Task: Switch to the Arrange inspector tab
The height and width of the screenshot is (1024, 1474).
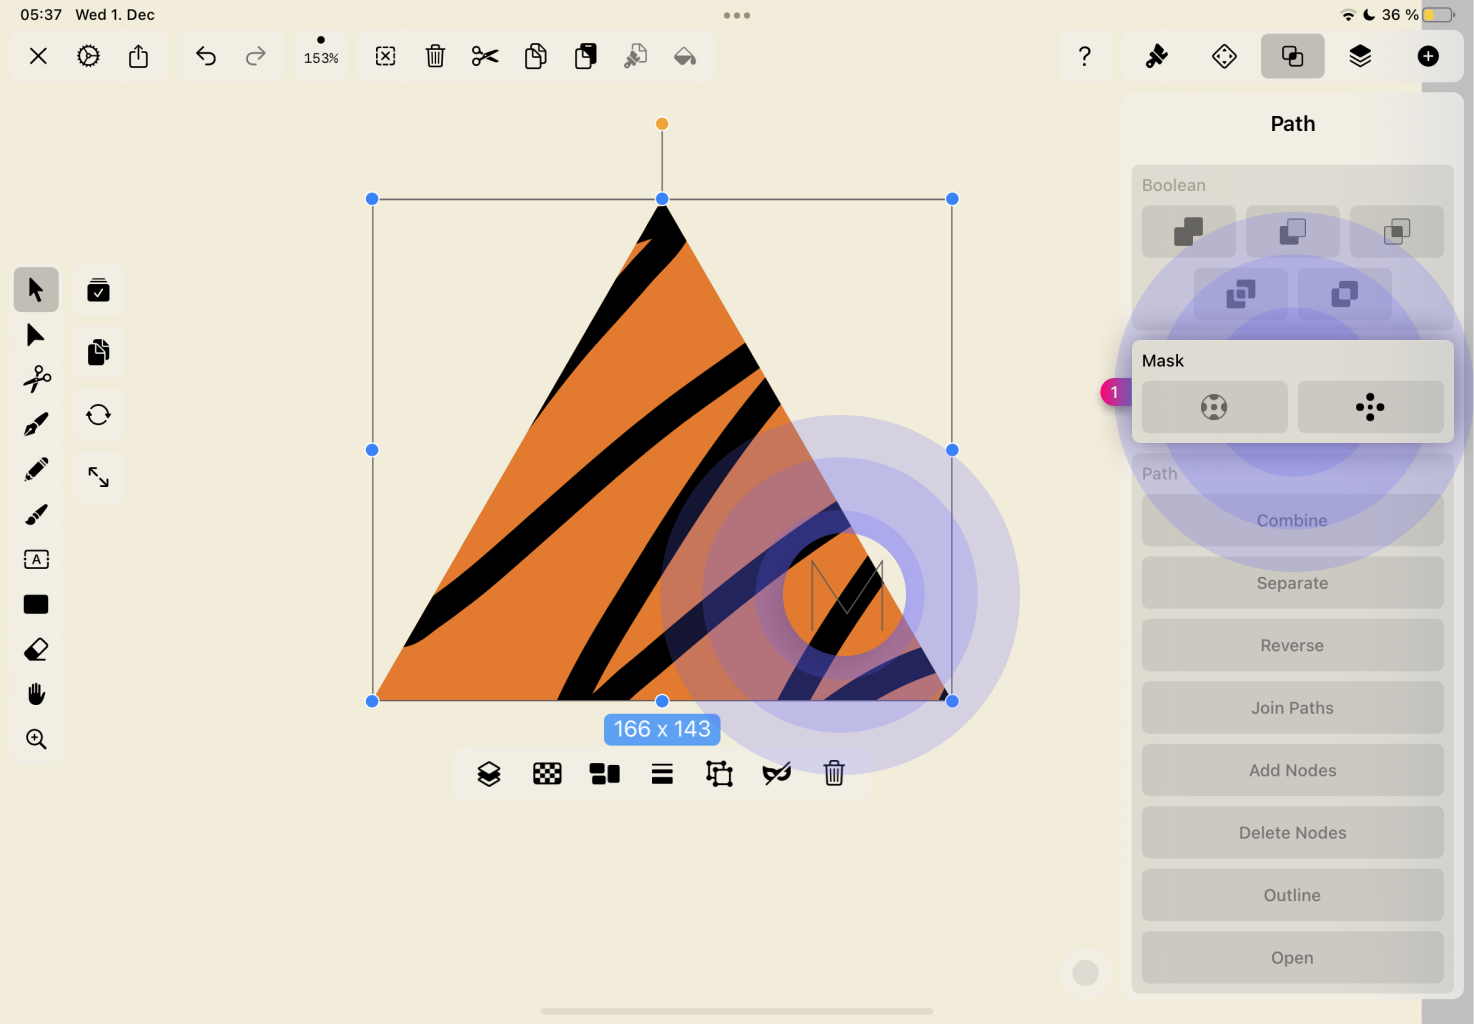Action: [x=1224, y=57]
